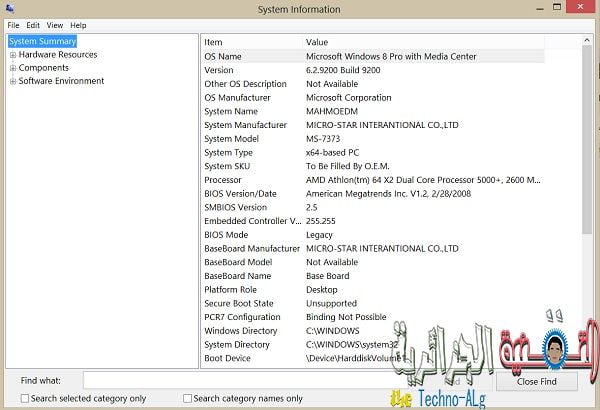Image resolution: width=600 pixels, height=410 pixels.
Task: Select the BIOS Version/Date row
Action: (373, 194)
